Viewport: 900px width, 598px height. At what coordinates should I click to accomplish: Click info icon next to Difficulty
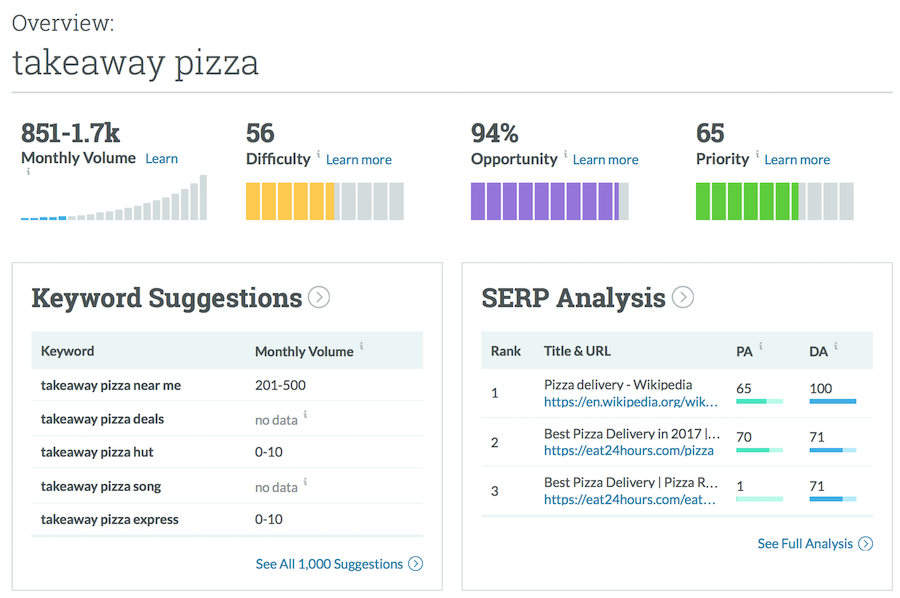(319, 154)
